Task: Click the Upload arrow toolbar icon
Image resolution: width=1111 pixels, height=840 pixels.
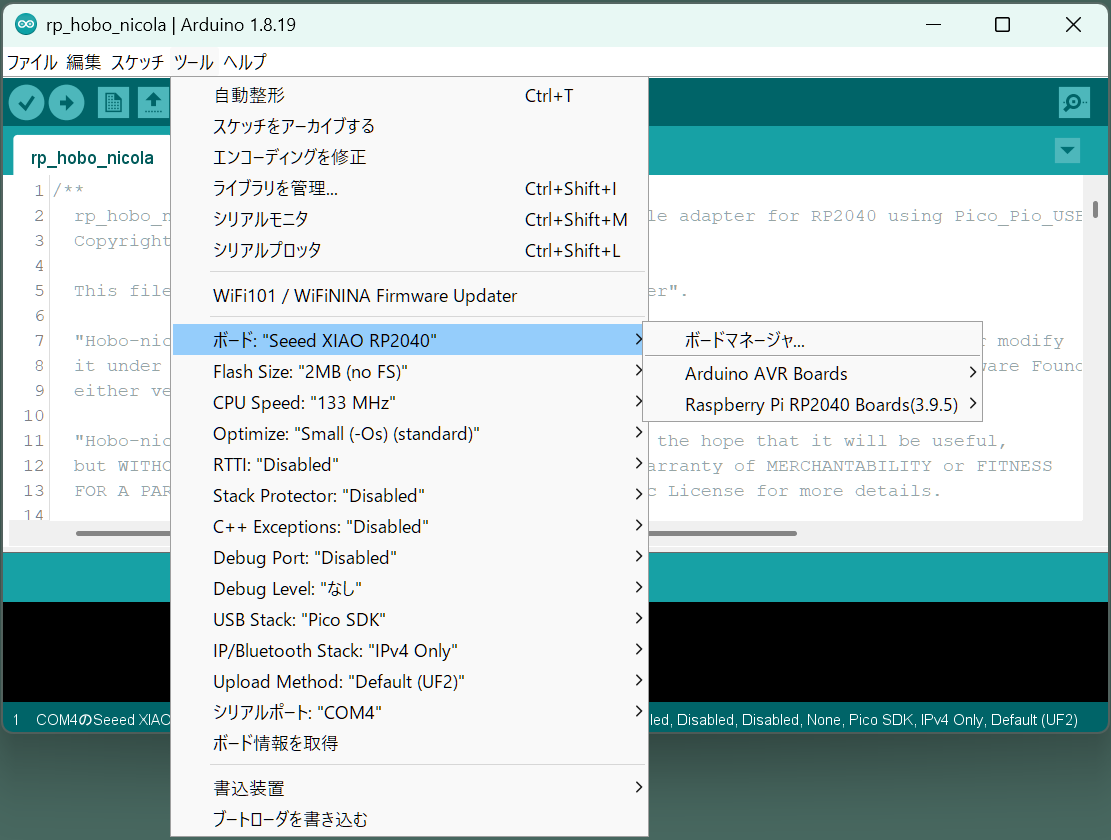Action: [x=66, y=102]
